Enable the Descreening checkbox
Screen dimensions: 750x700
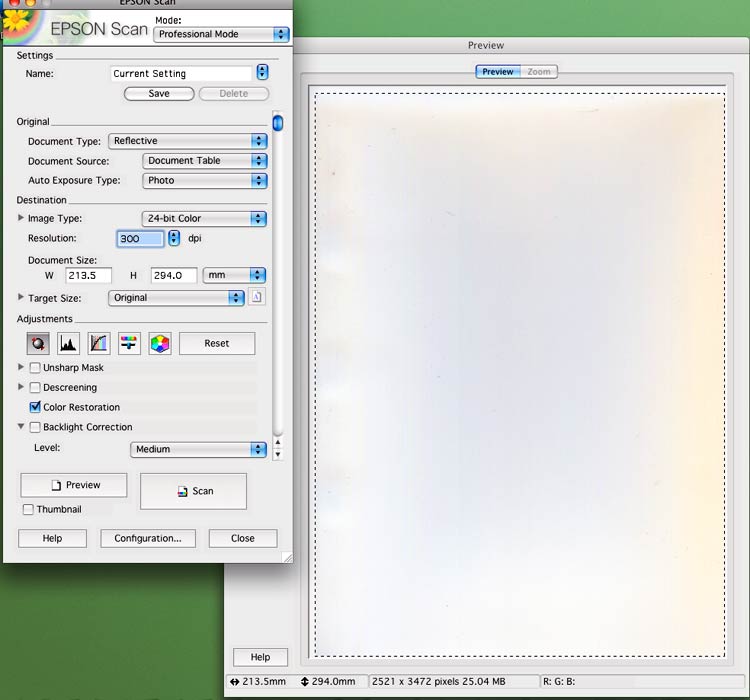click(35, 388)
